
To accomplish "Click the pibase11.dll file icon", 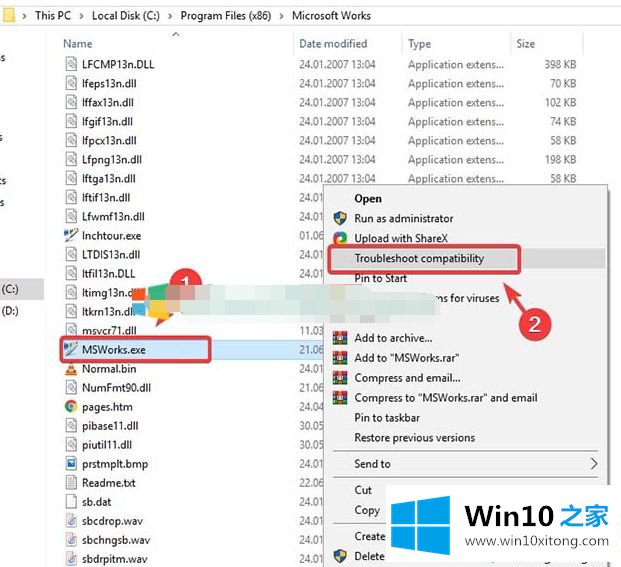I will click(71, 425).
